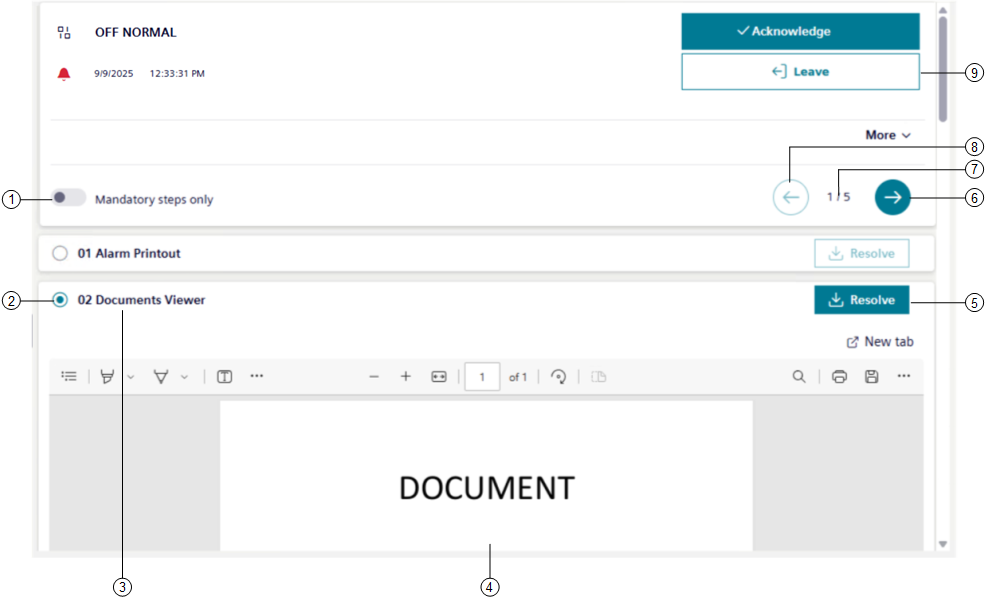
Task: Click the fit to width icon
Action: 438,377
